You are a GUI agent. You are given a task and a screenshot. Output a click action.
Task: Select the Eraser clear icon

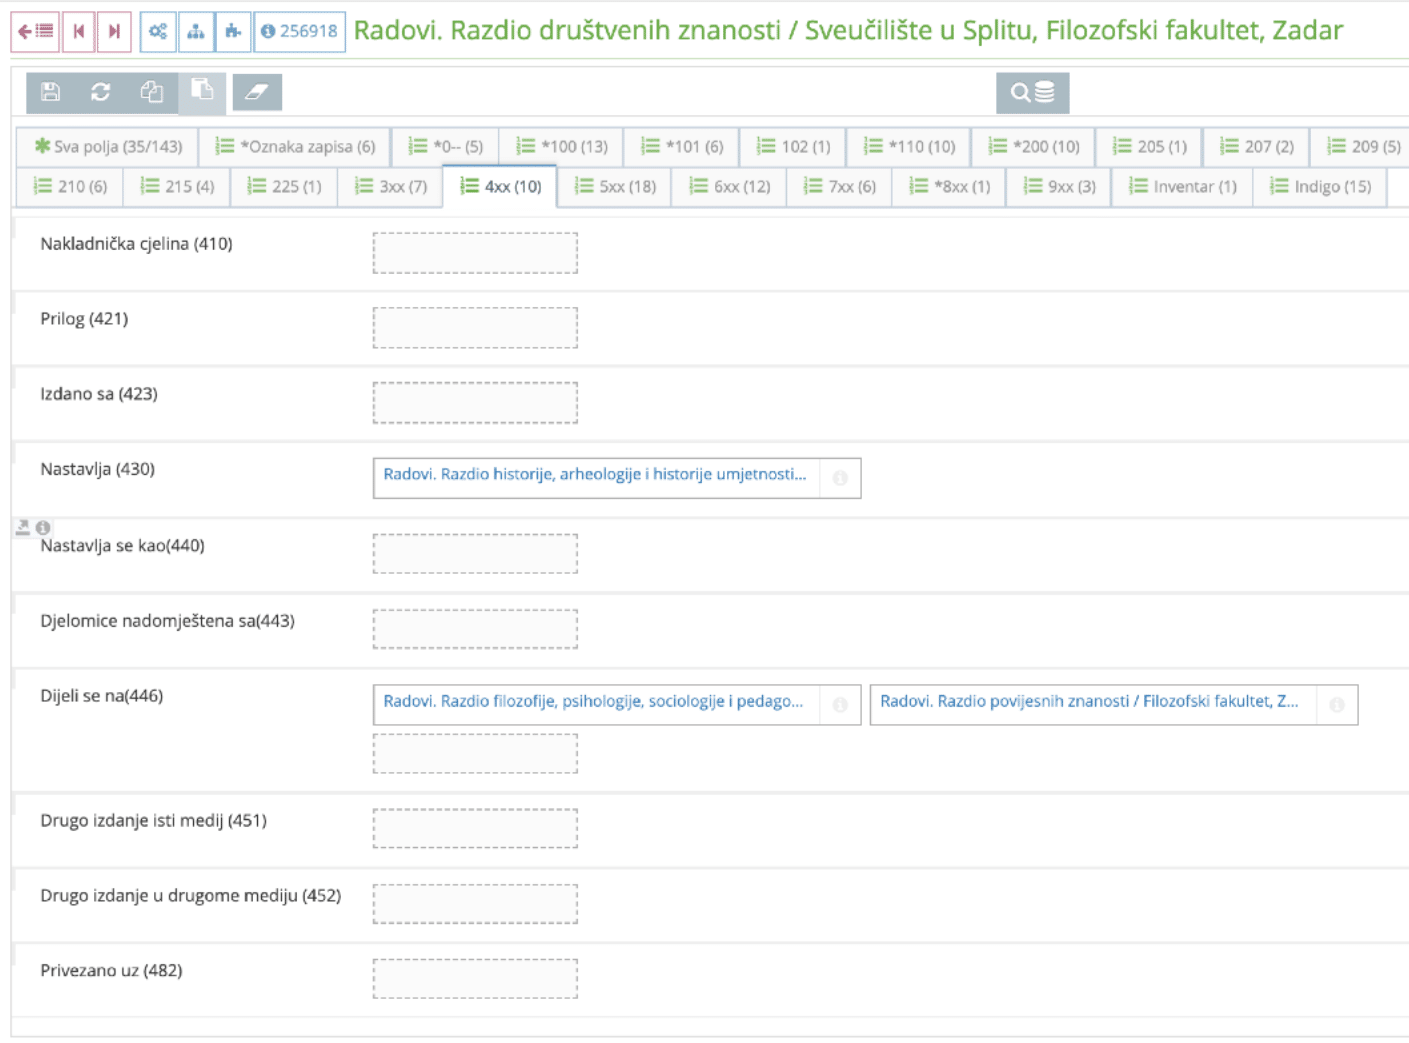(x=257, y=92)
